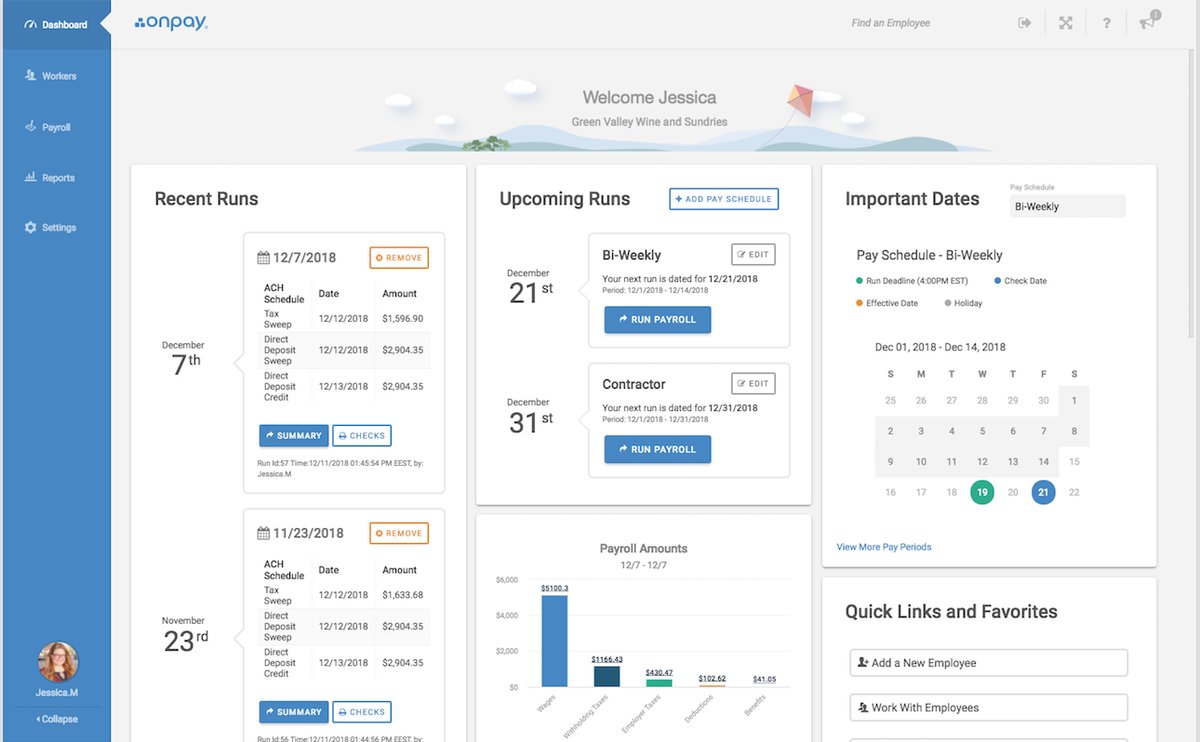Screen dimensions: 1200x742
Task: Open help question mark icon
Action: [1106, 23]
